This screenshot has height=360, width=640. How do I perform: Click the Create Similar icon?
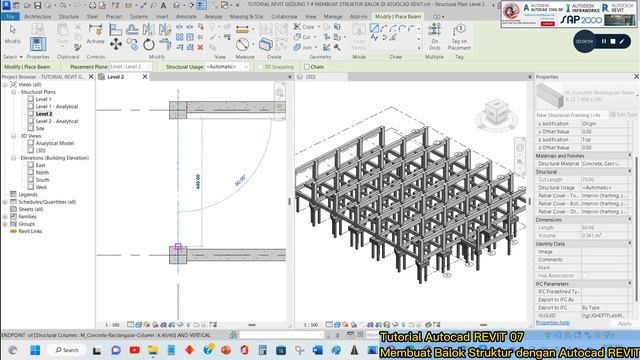click(266, 44)
